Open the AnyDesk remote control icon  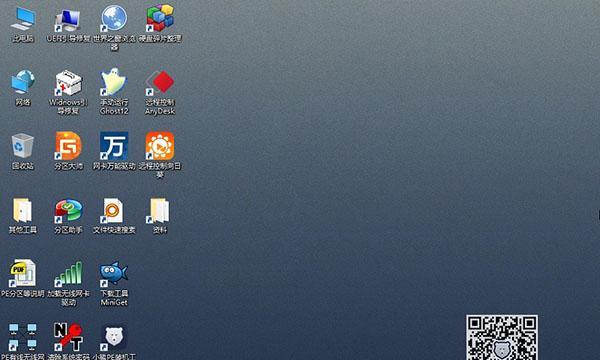[160, 82]
